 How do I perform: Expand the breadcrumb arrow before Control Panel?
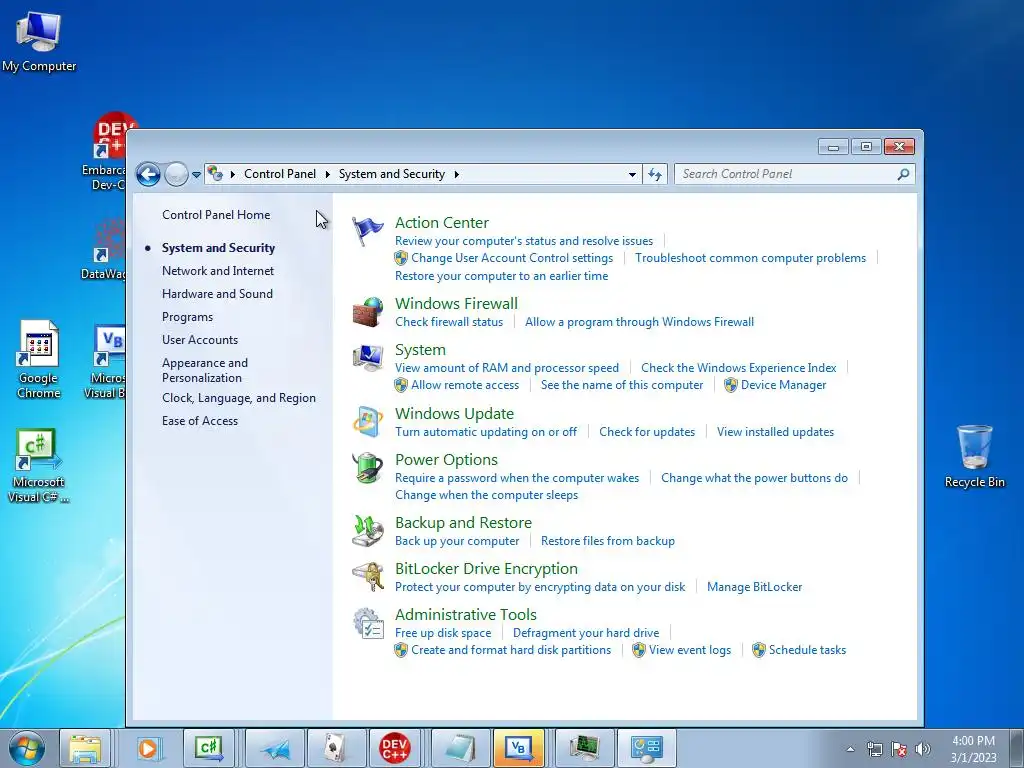[232, 174]
